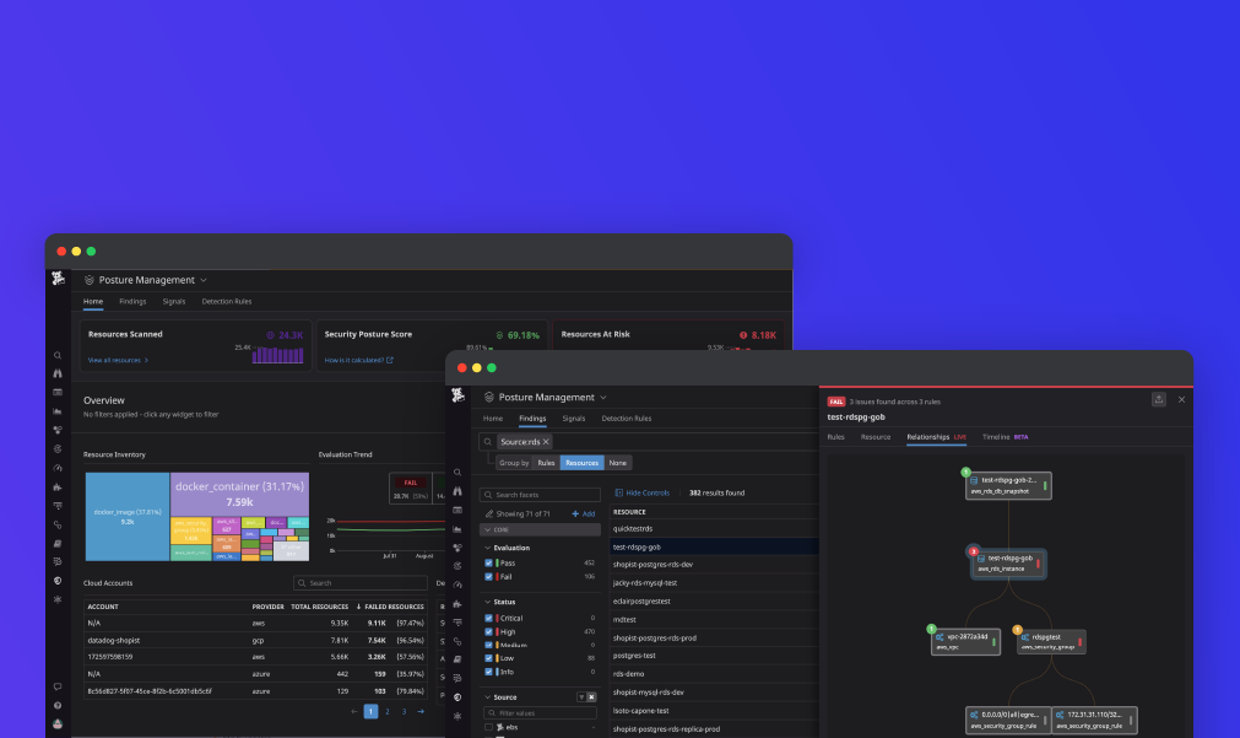Remove the Source:rds filter with its X icon
The height and width of the screenshot is (738, 1240).
546,442
